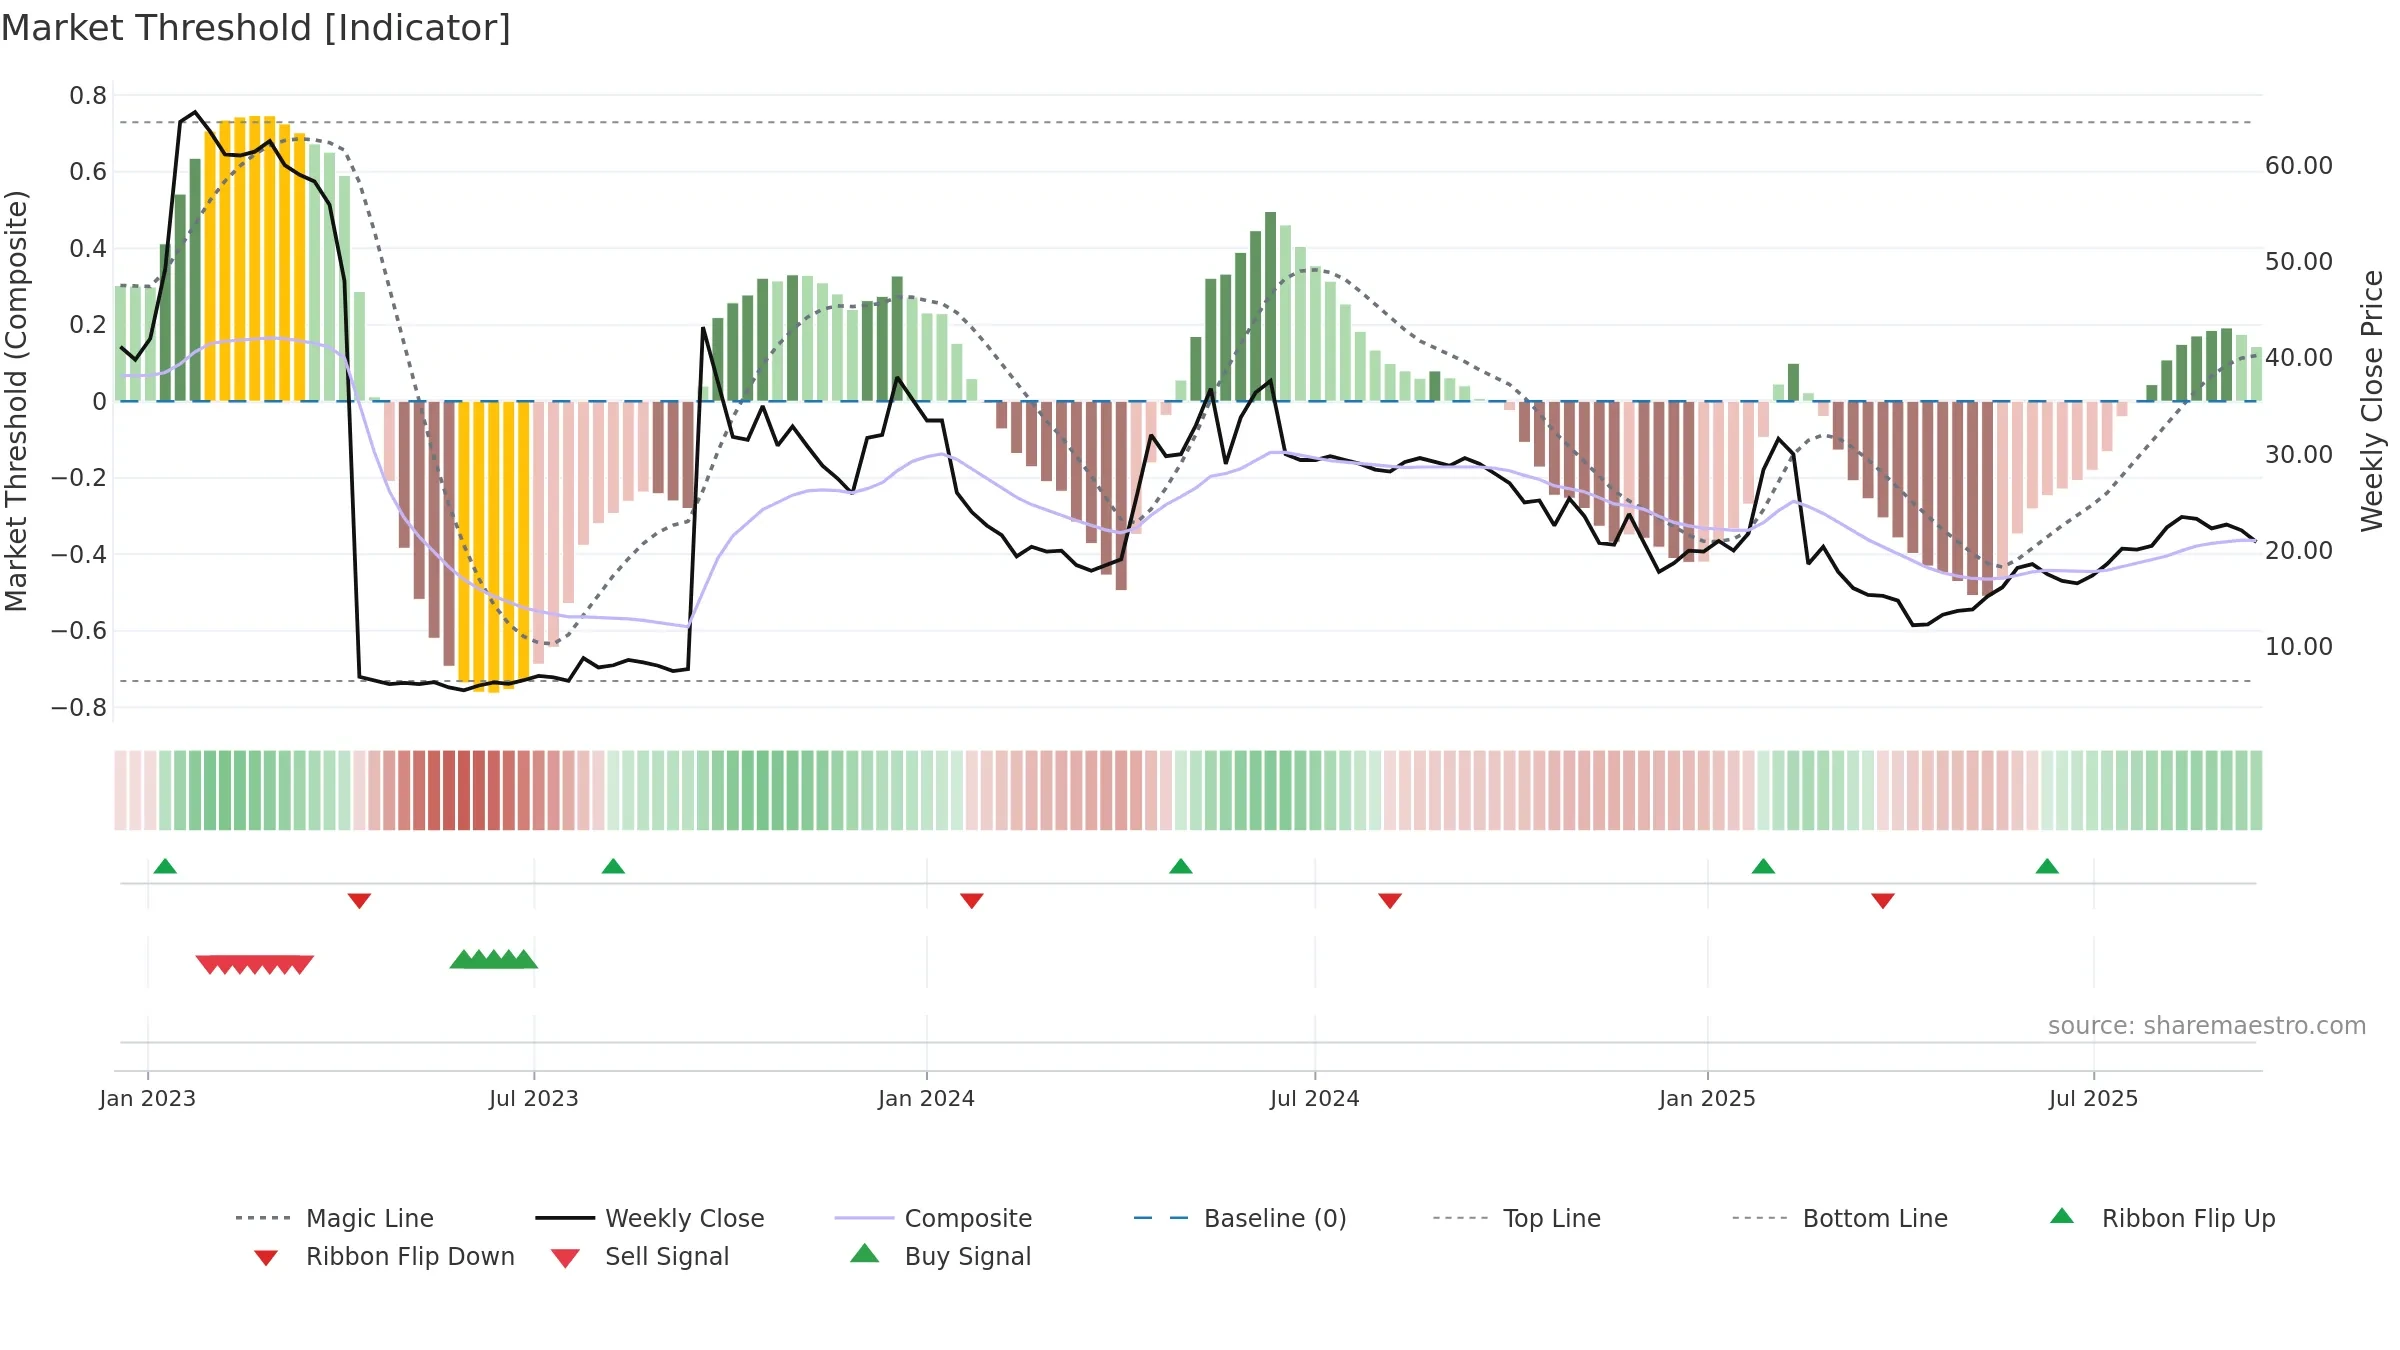Click the Weekly Close Price axis title
The width and height of the screenshot is (2400, 1350).
point(2372,401)
